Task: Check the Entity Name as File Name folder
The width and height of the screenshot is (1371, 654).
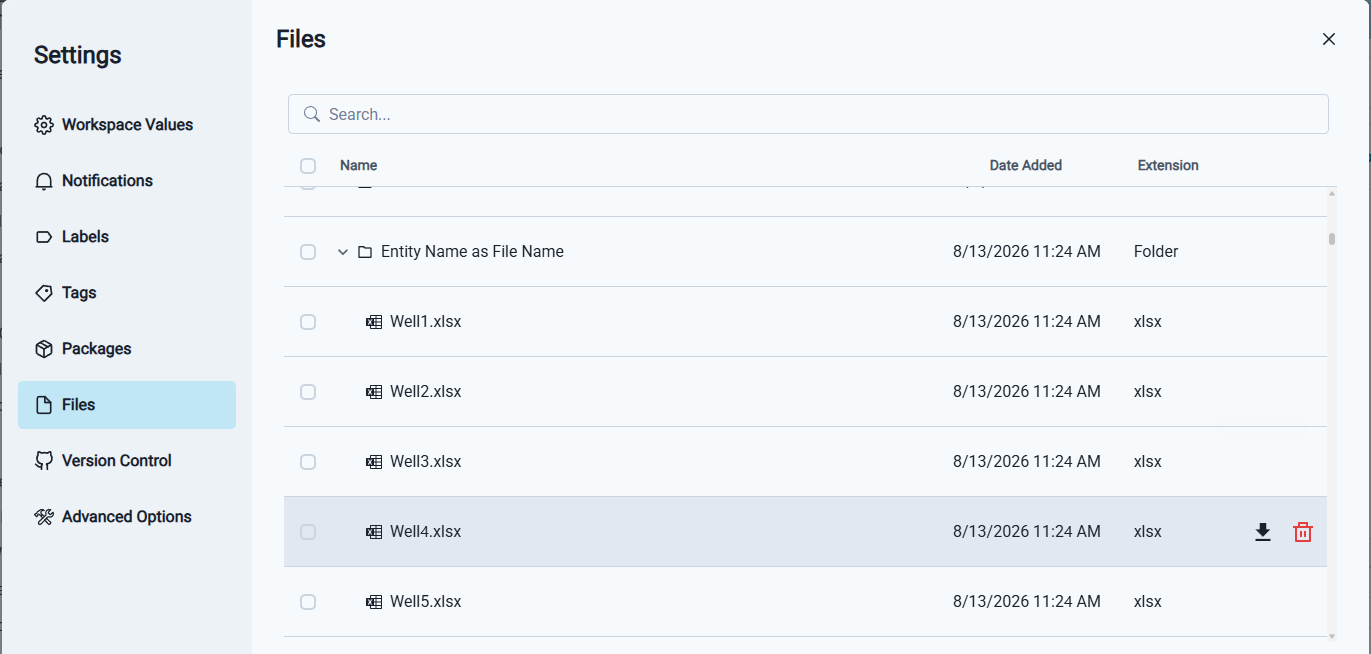Action: pos(308,252)
